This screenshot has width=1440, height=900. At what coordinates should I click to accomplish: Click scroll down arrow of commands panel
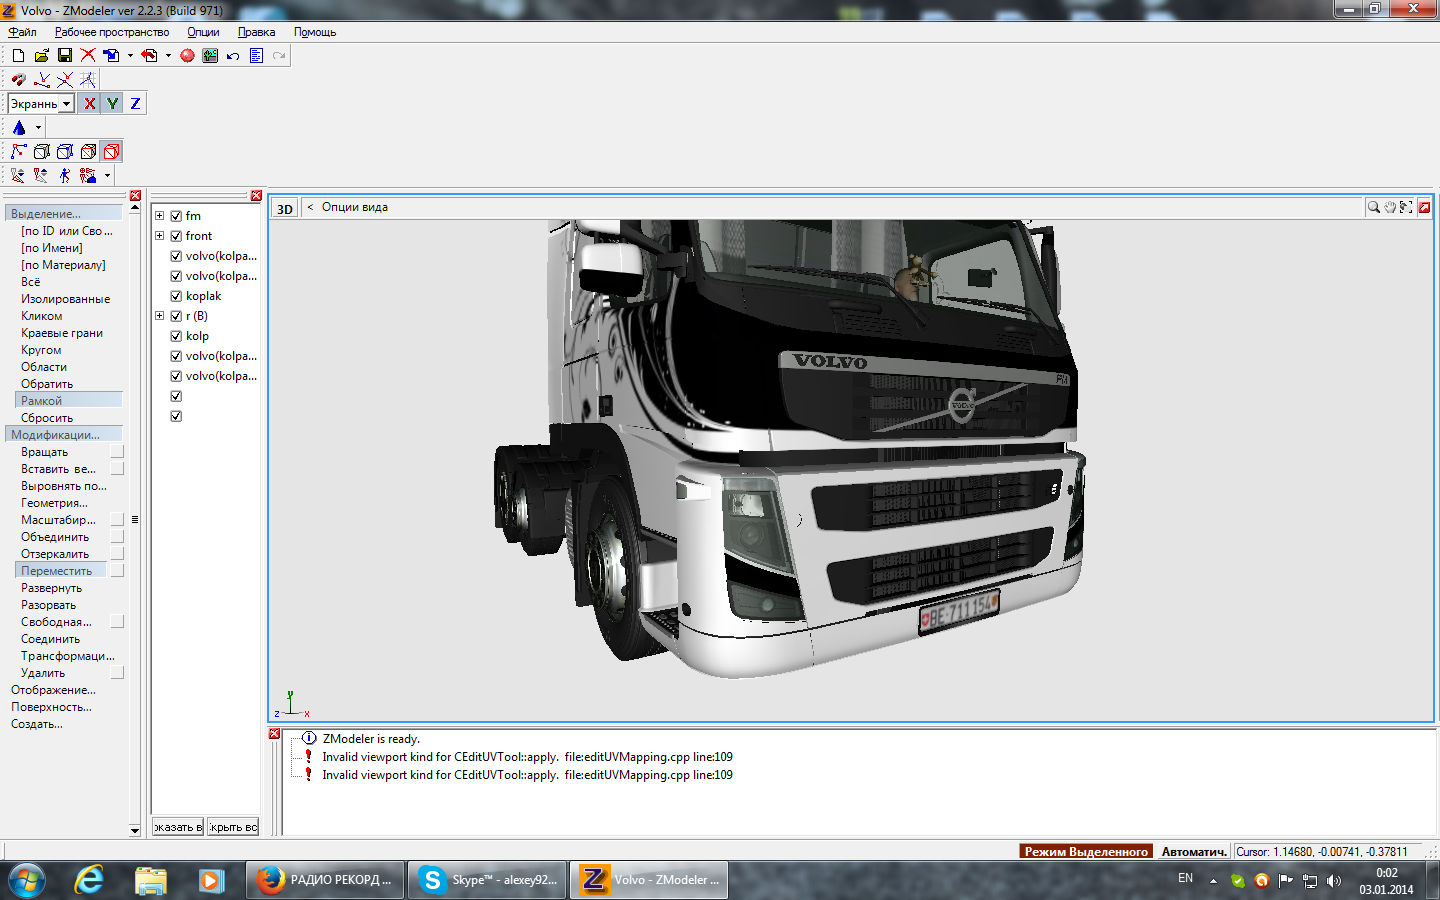point(135,830)
